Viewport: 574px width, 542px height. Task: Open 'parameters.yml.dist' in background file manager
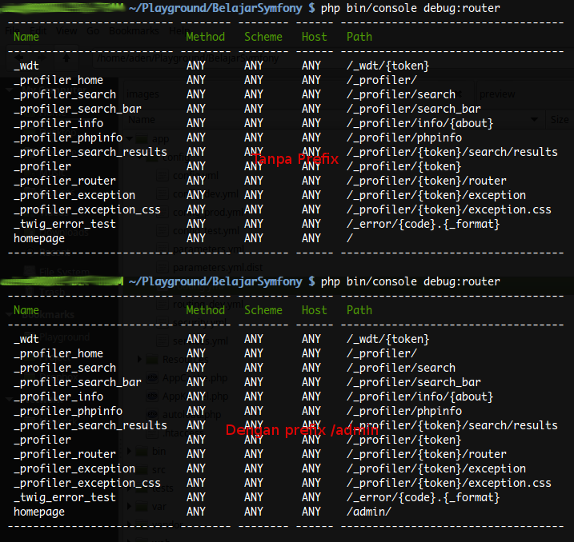(x=217, y=268)
